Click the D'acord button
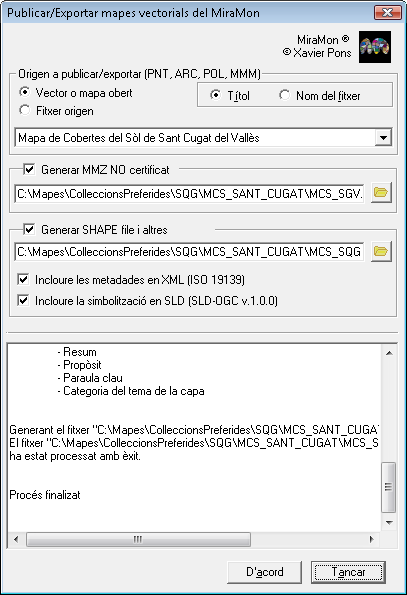Screen dimensions: 407x595 [264, 572]
